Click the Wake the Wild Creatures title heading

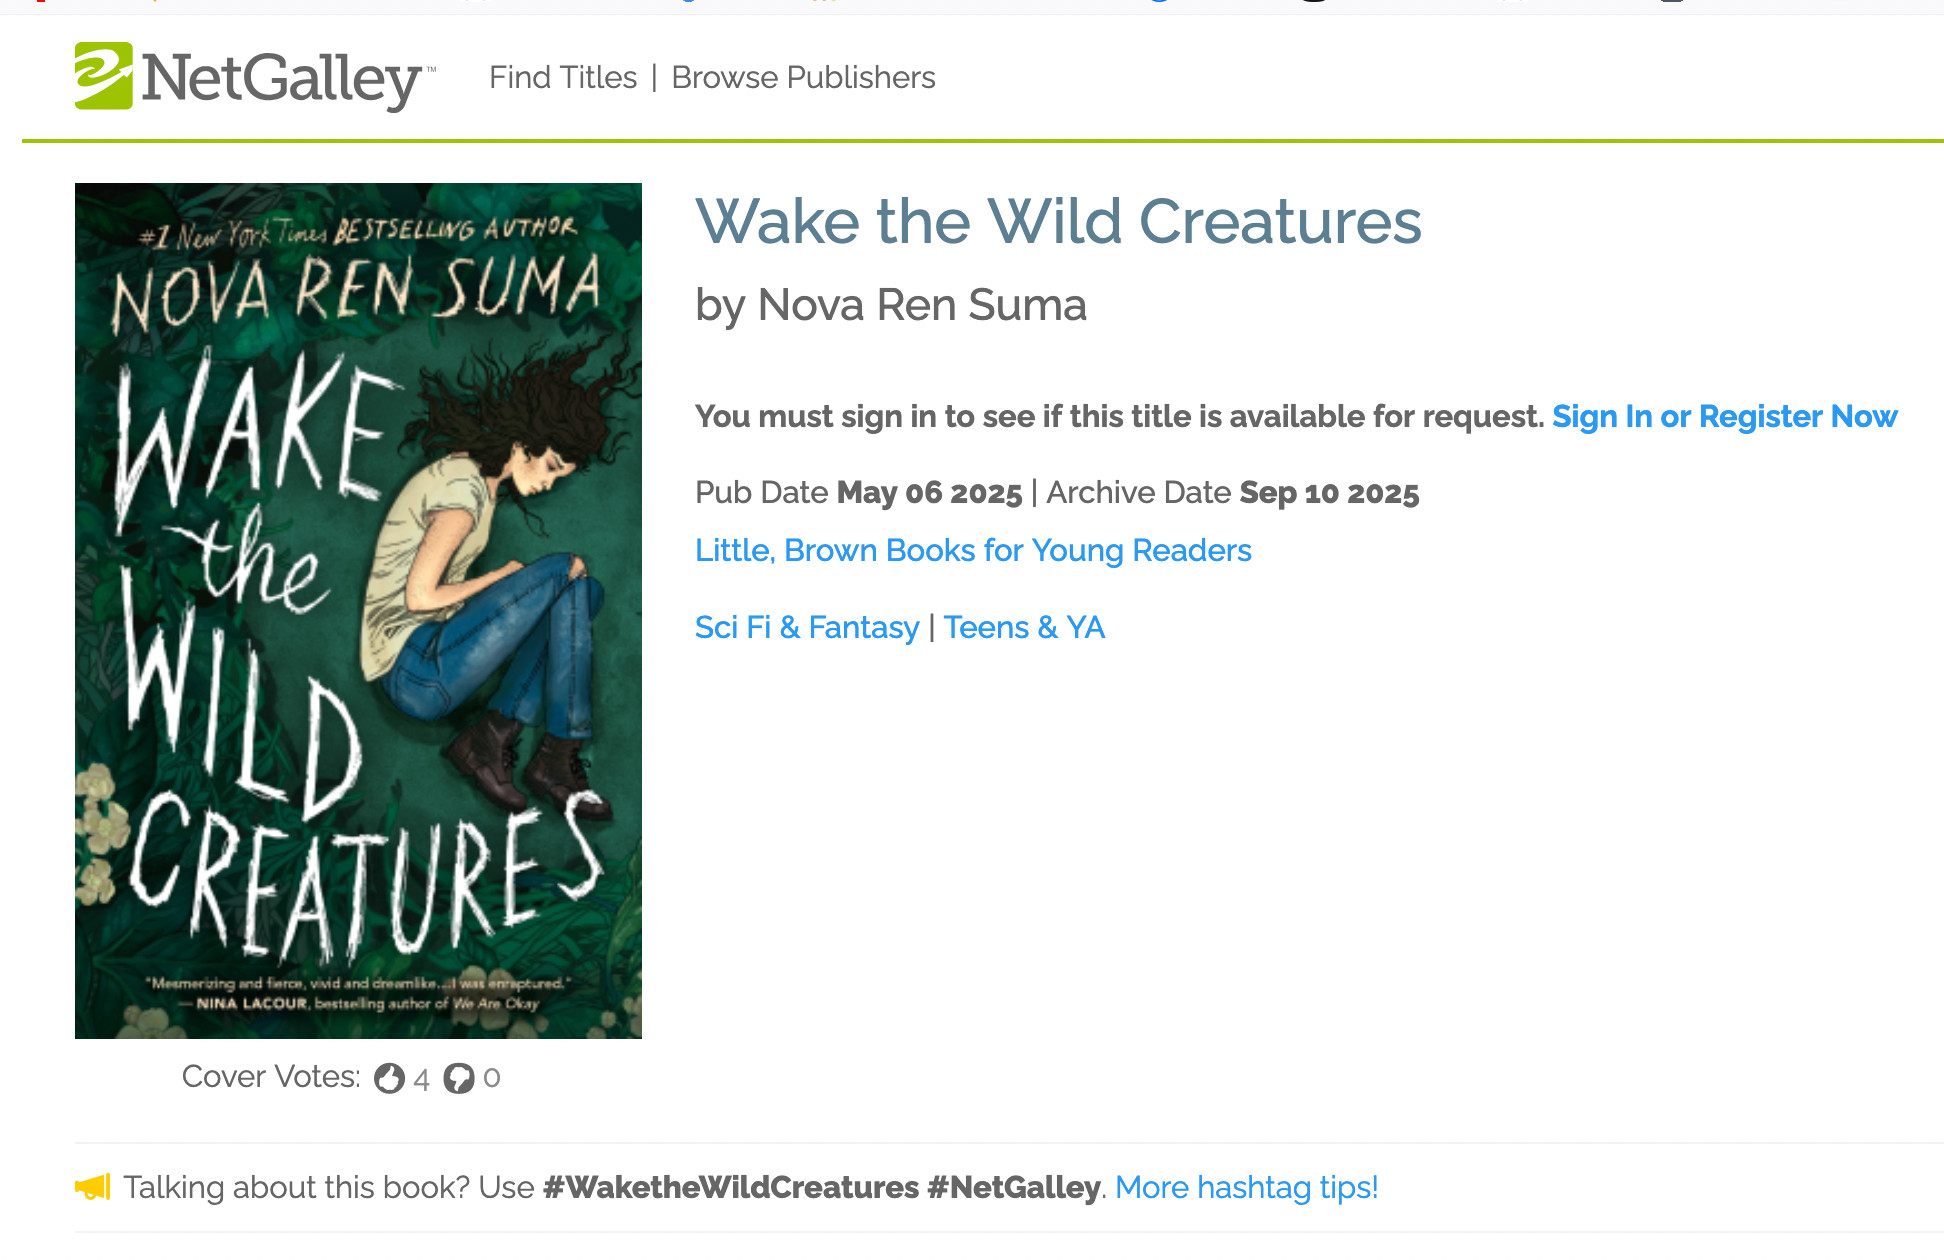(1058, 221)
